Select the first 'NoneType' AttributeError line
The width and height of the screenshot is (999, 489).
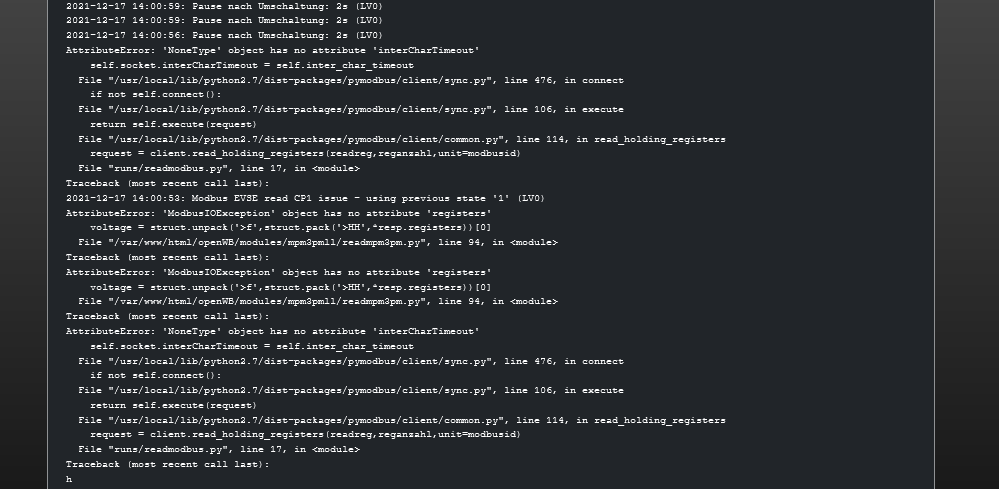point(272,50)
